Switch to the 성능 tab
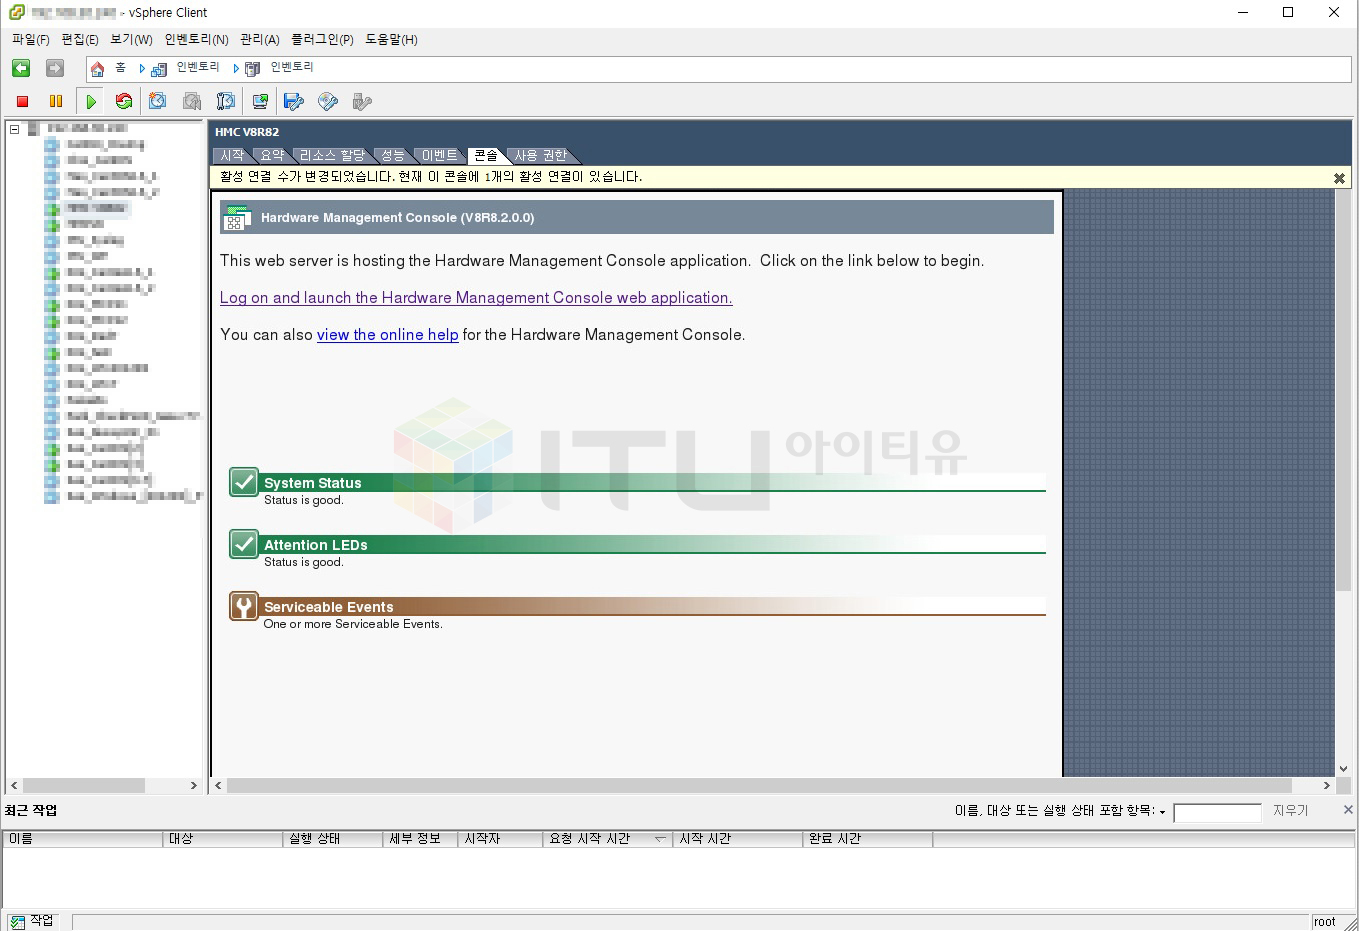Image resolution: width=1359 pixels, height=931 pixels. pyautogui.click(x=392, y=156)
